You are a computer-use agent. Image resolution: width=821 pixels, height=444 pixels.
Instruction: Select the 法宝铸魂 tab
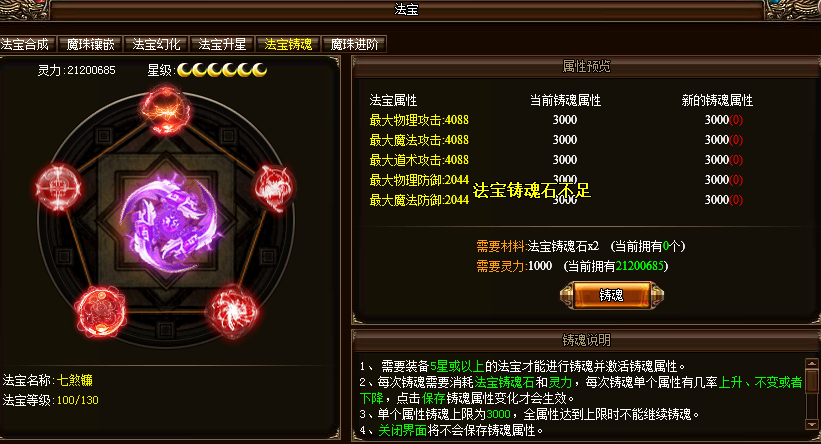point(288,45)
